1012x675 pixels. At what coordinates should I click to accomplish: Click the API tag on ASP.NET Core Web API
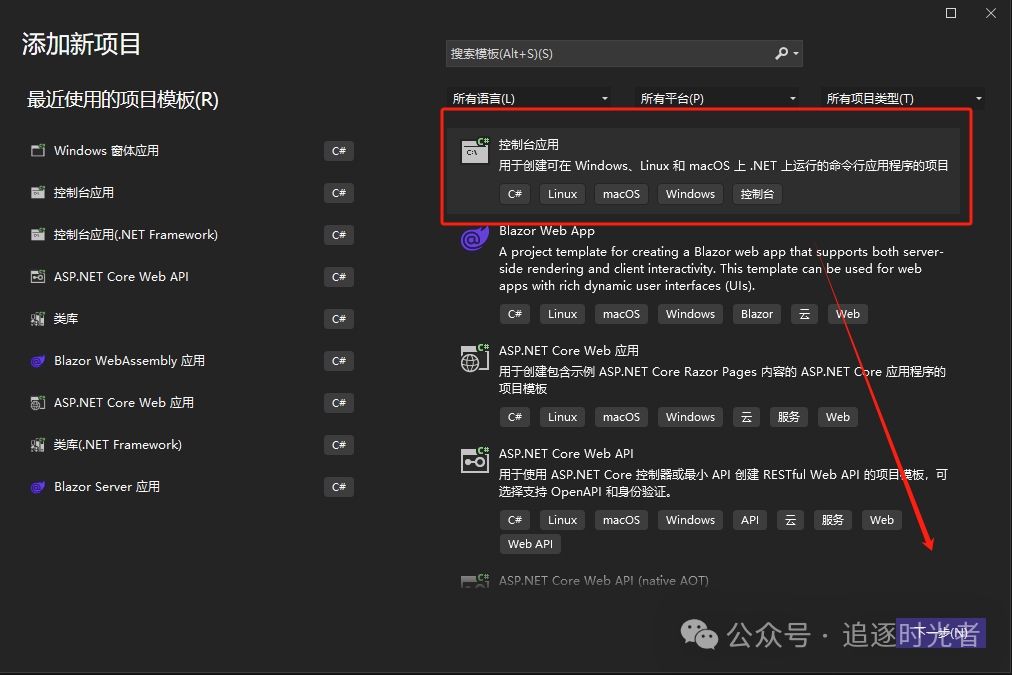tap(750, 520)
